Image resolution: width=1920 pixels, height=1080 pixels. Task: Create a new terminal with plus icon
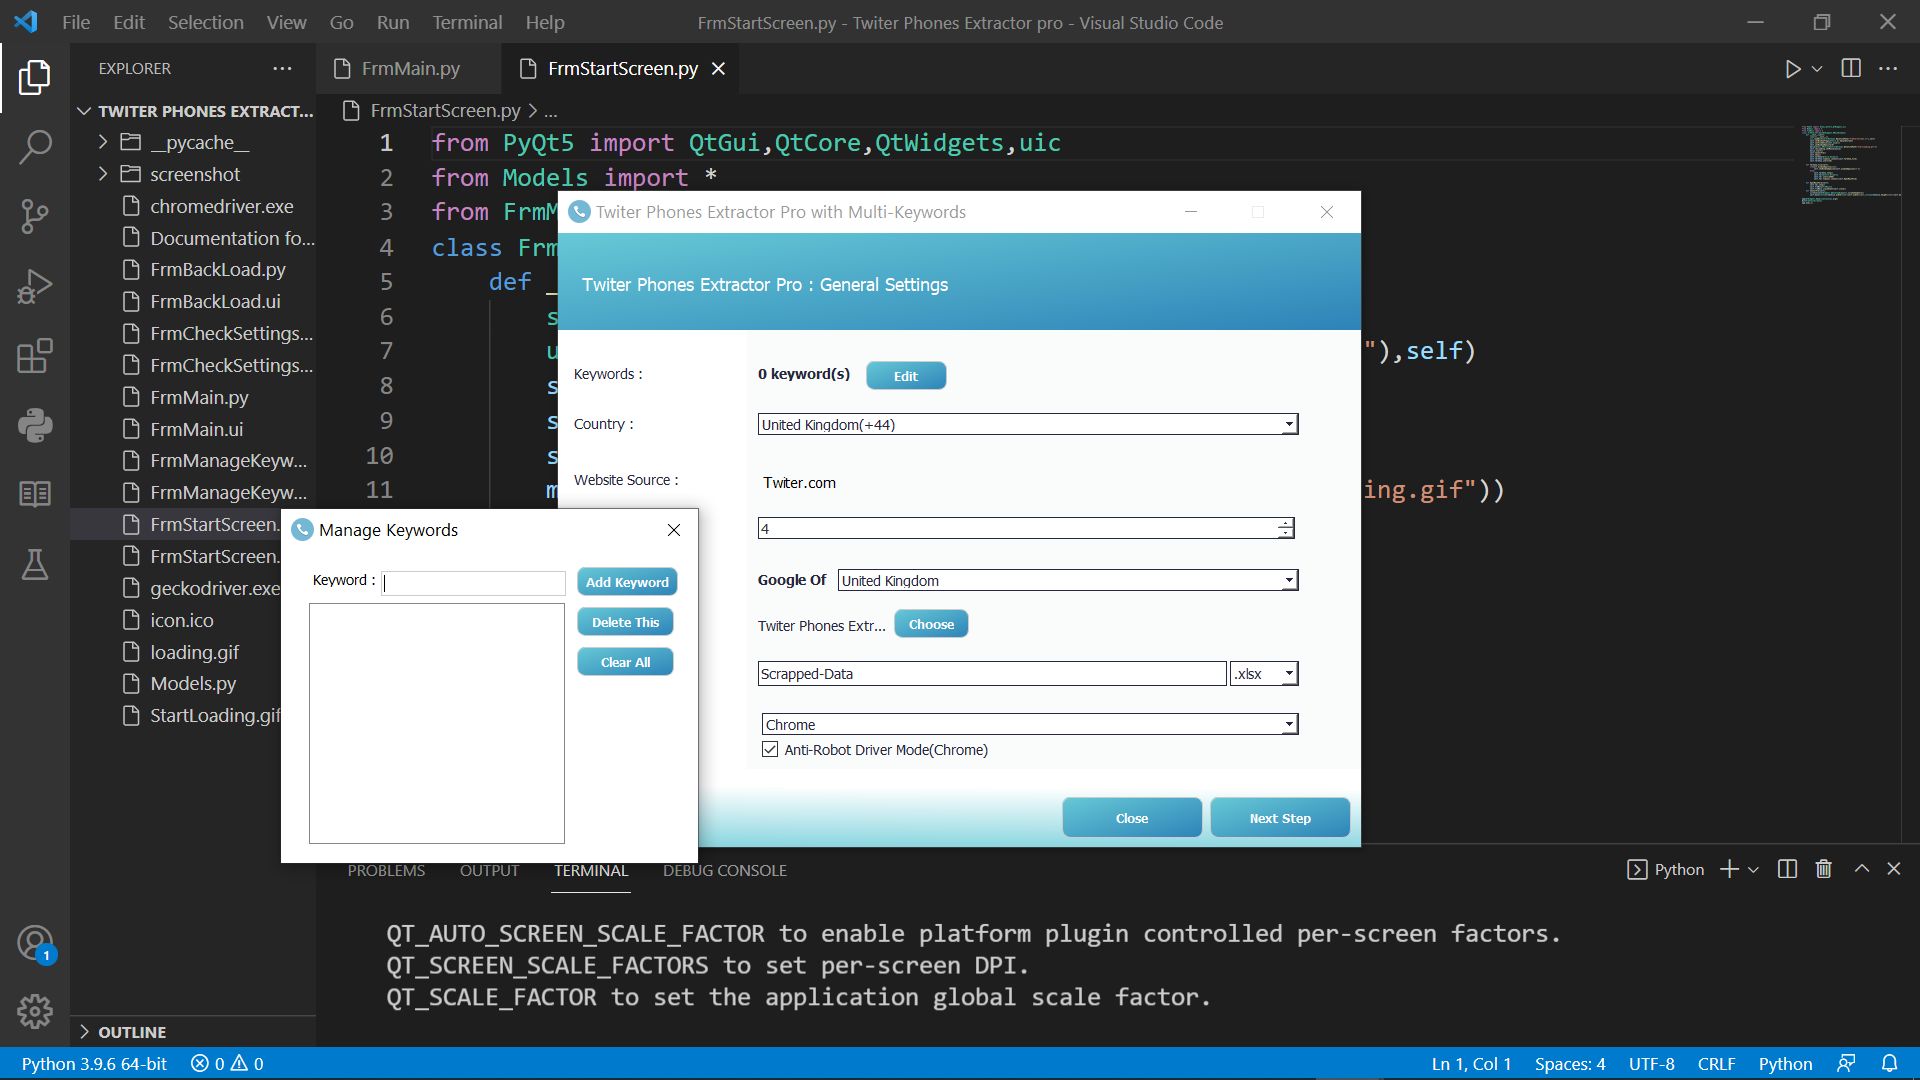point(1729,869)
